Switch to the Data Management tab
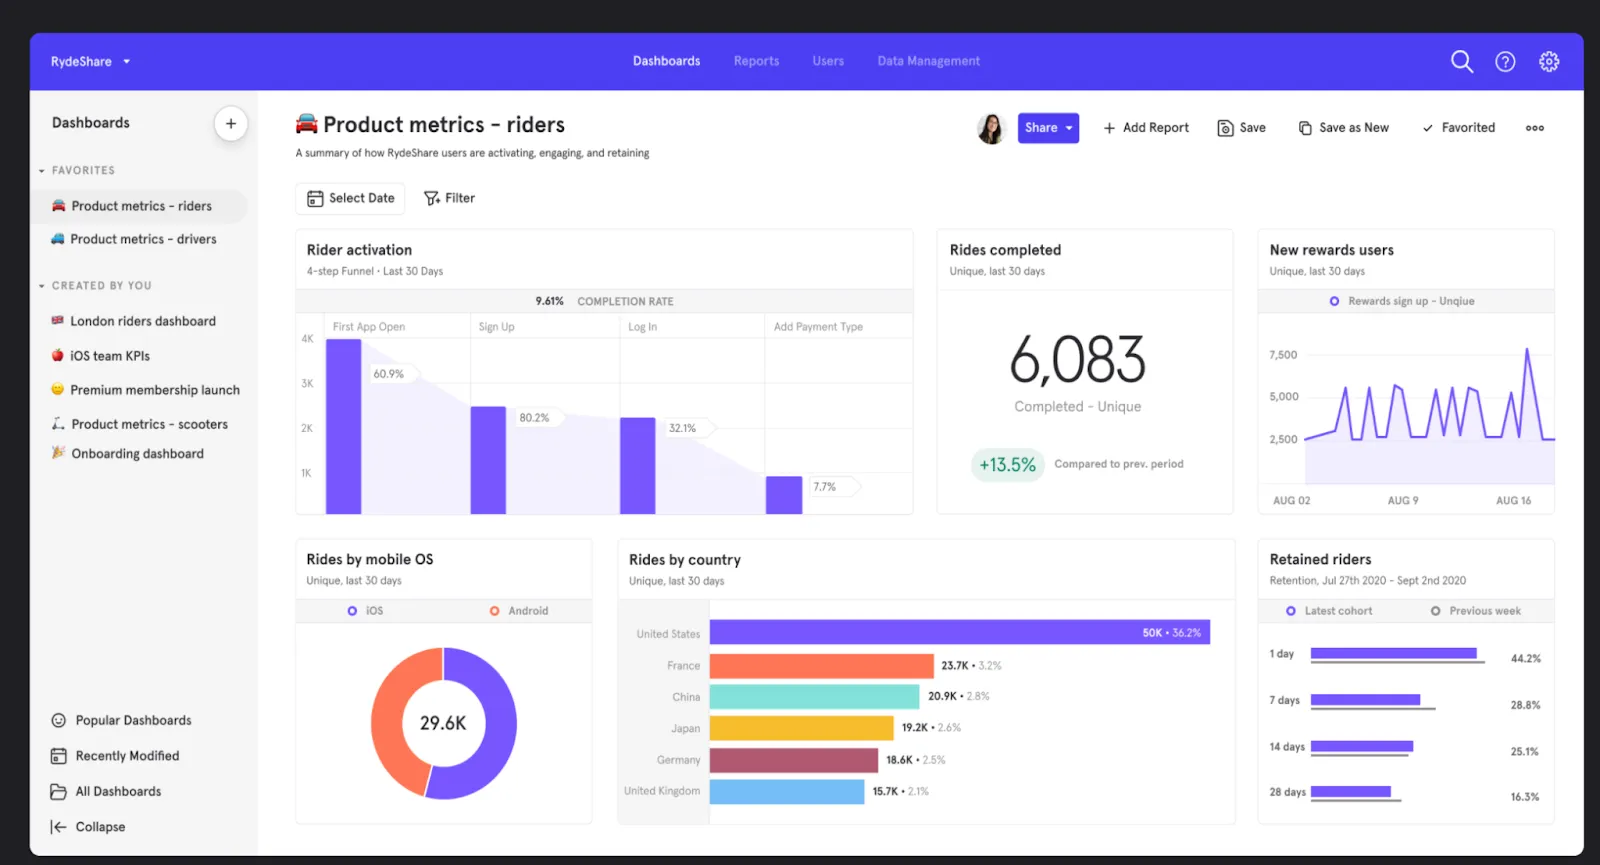 click(928, 61)
